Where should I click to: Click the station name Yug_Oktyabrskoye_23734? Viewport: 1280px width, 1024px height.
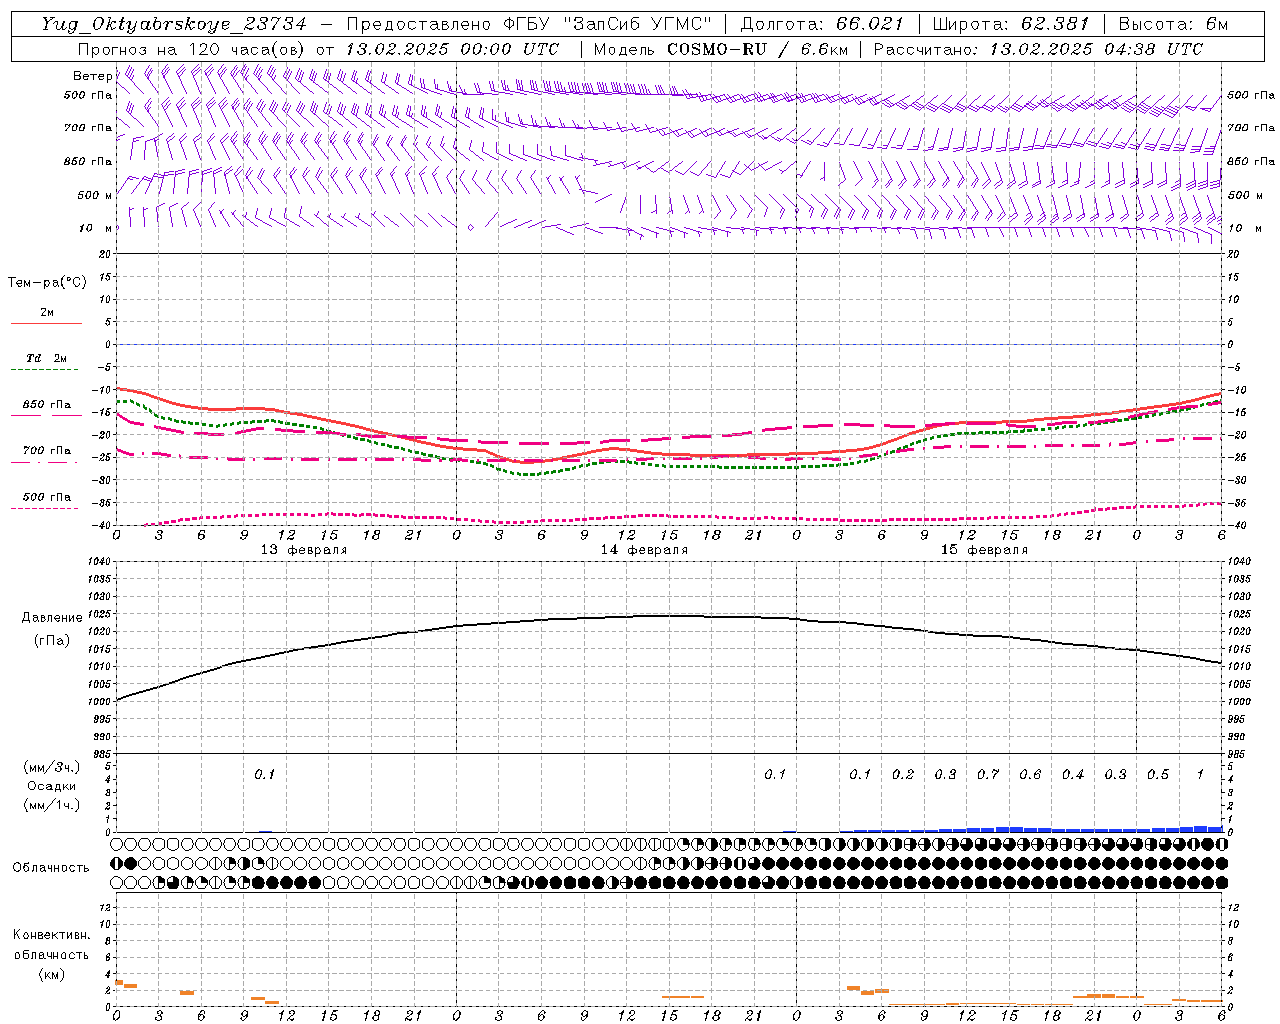pyautogui.click(x=174, y=24)
